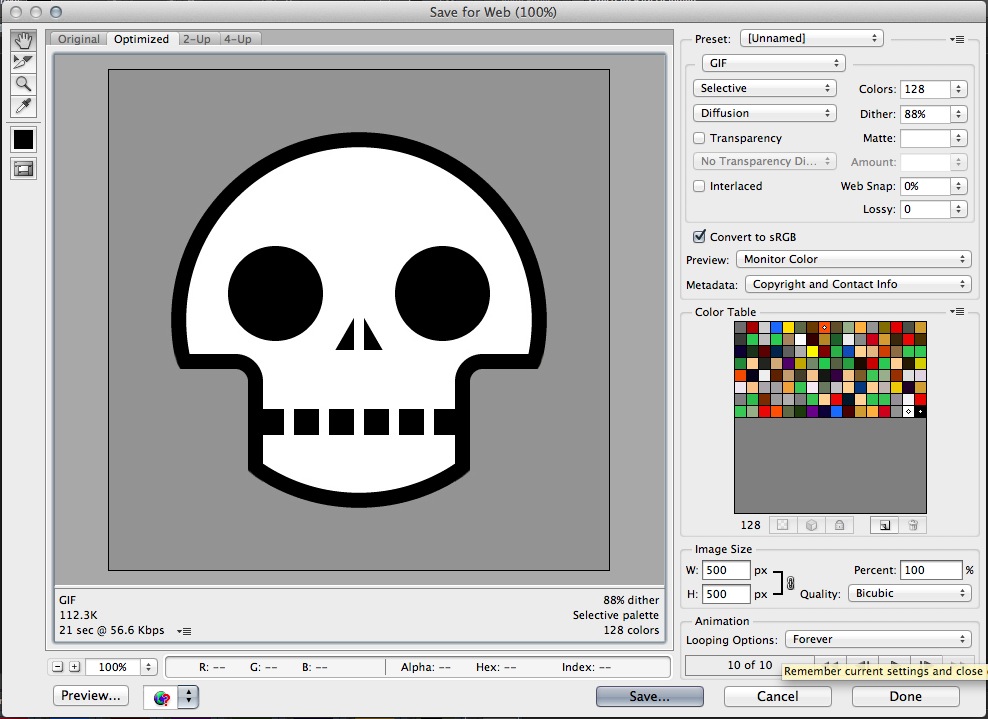The height and width of the screenshot is (719, 988).
Task: Toggle slices visibility icon
Action: 23,169
